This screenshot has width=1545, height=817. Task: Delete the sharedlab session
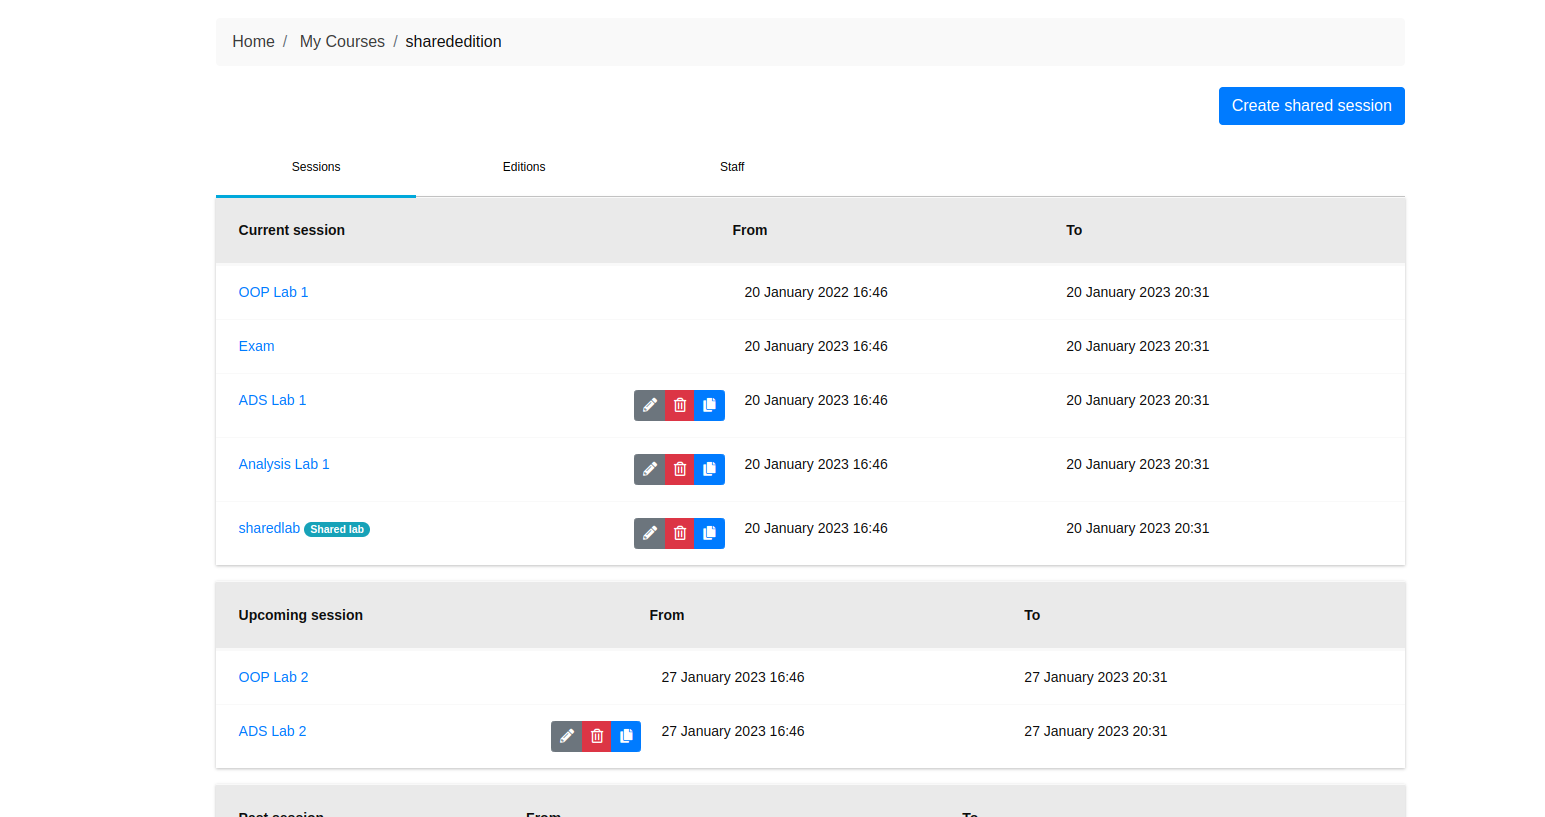tap(680, 533)
